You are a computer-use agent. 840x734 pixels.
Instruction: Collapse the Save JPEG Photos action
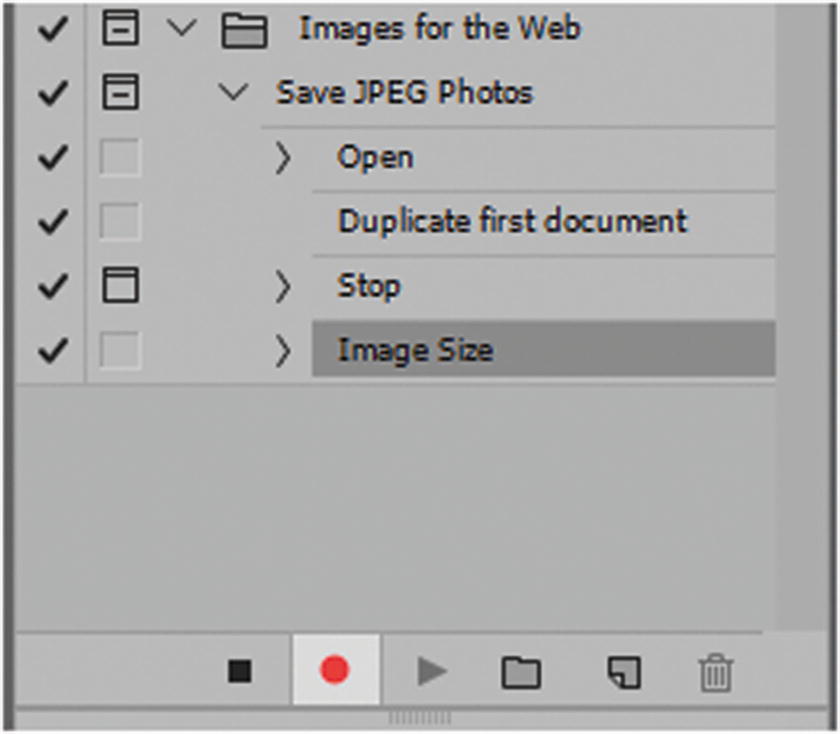(234, 92)
